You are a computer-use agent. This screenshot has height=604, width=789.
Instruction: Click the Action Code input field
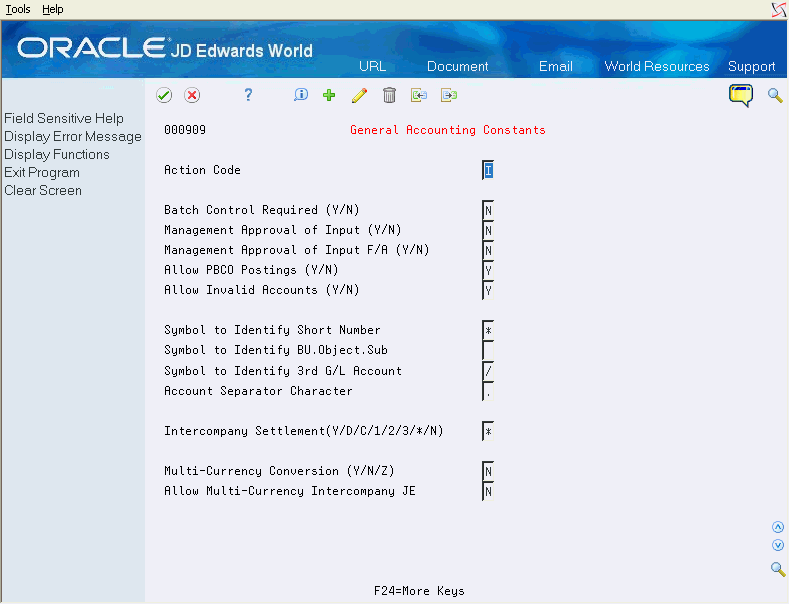point(488,170)
